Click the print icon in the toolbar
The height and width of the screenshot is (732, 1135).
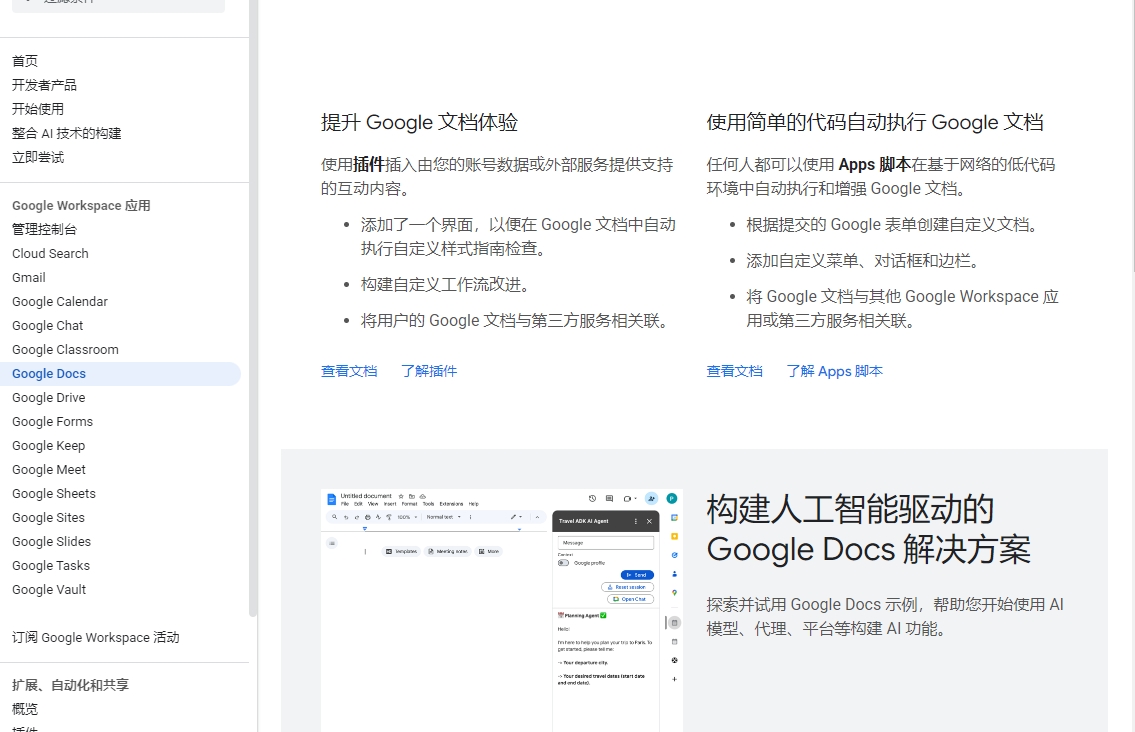pyautogui.click(x=366, y=517)
